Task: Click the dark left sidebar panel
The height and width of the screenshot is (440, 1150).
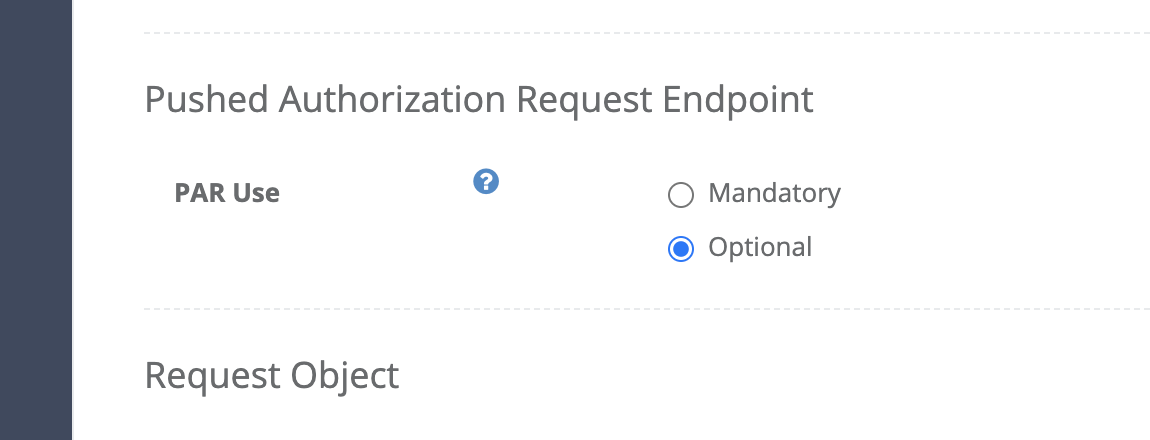Action: tap(36, 220)
